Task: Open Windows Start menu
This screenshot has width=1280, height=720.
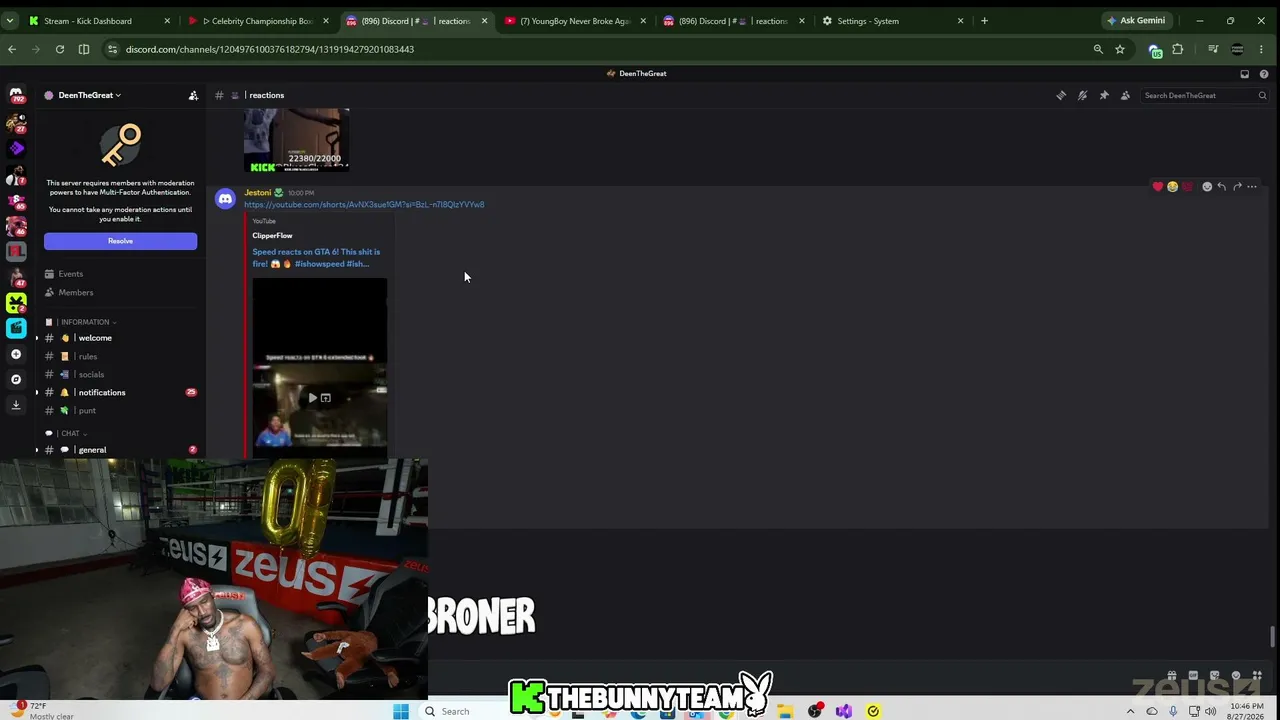Action: tap(401, 711)
